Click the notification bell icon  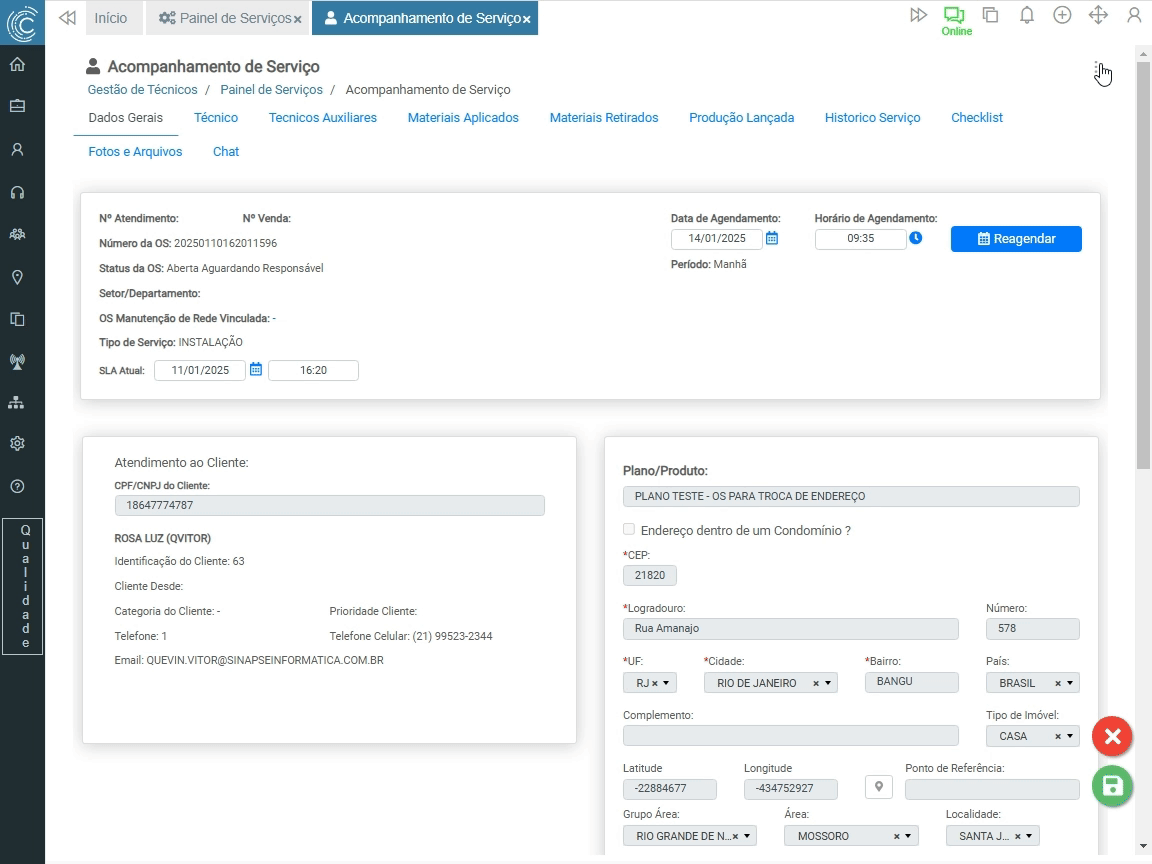point(1026,15)
